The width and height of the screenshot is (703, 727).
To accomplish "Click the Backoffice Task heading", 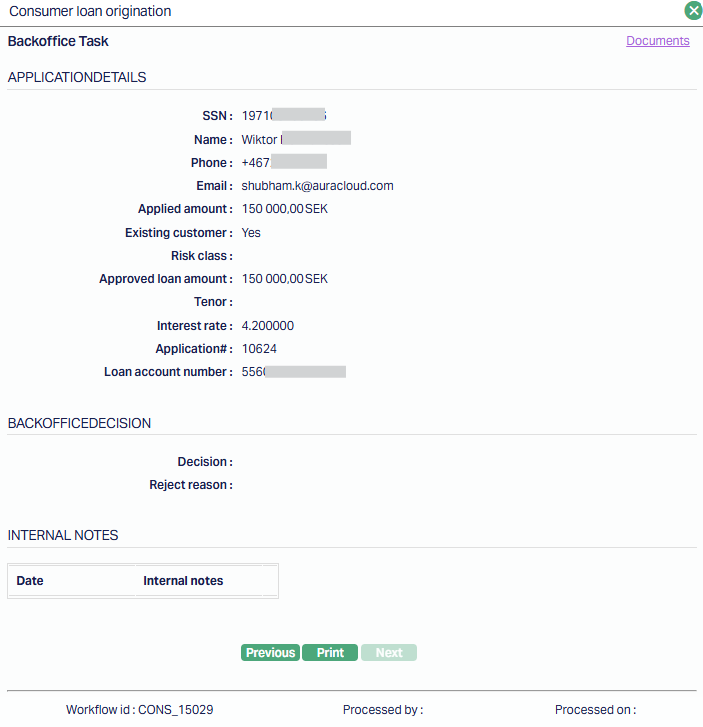I will pyautogui.click(x=58, y=42).
